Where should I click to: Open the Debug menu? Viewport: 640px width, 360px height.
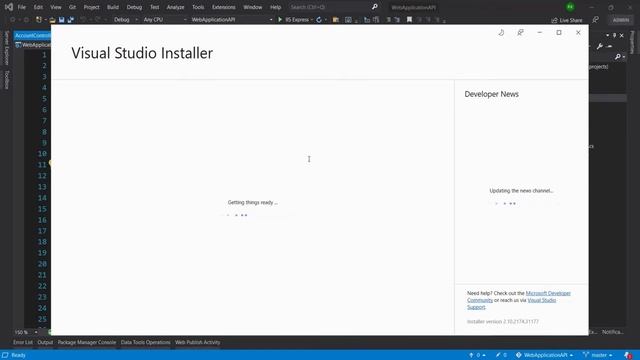[134, 7]
